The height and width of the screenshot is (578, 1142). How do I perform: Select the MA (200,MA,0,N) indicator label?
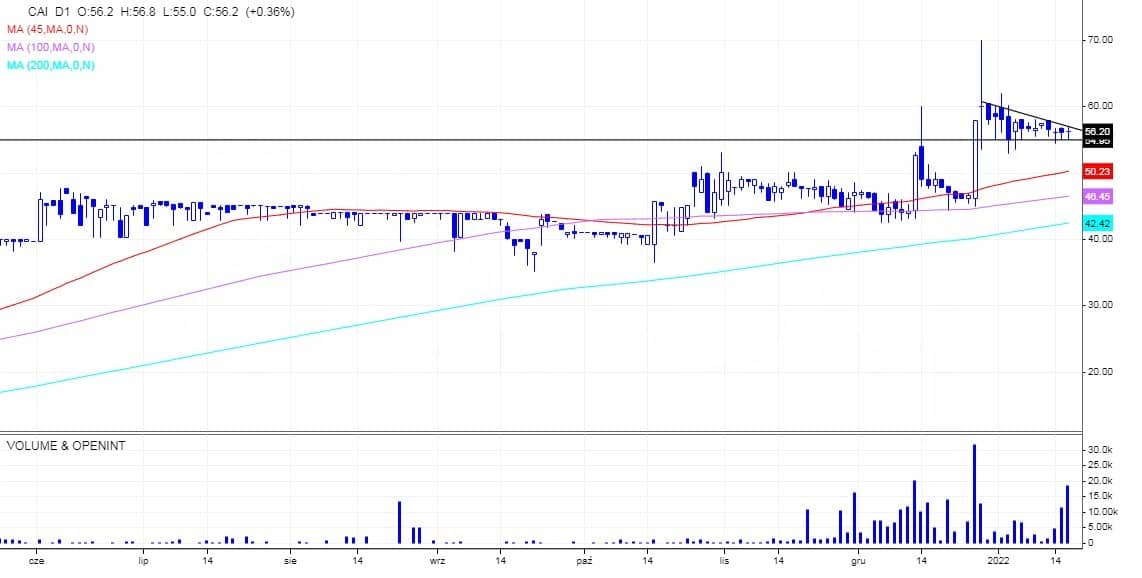(52, 65)
